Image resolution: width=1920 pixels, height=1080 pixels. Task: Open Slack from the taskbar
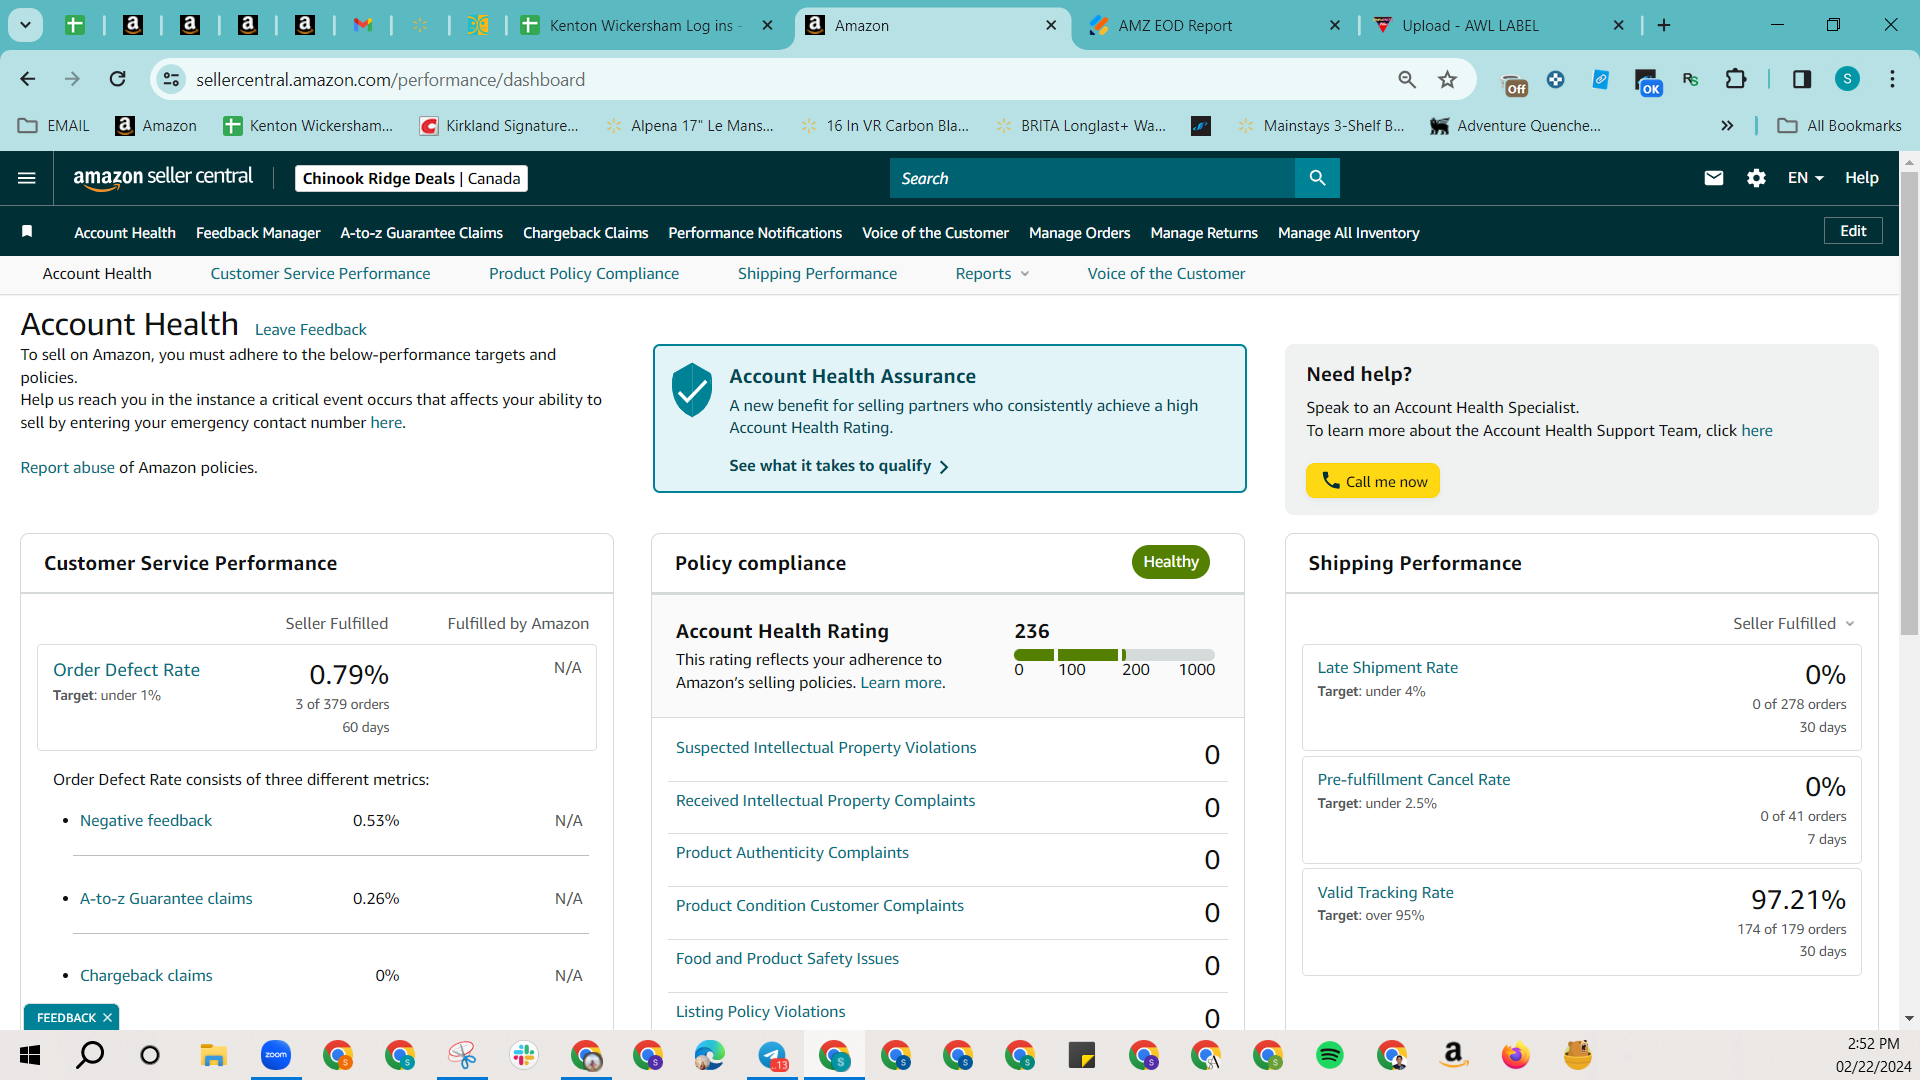(523, 1055)
